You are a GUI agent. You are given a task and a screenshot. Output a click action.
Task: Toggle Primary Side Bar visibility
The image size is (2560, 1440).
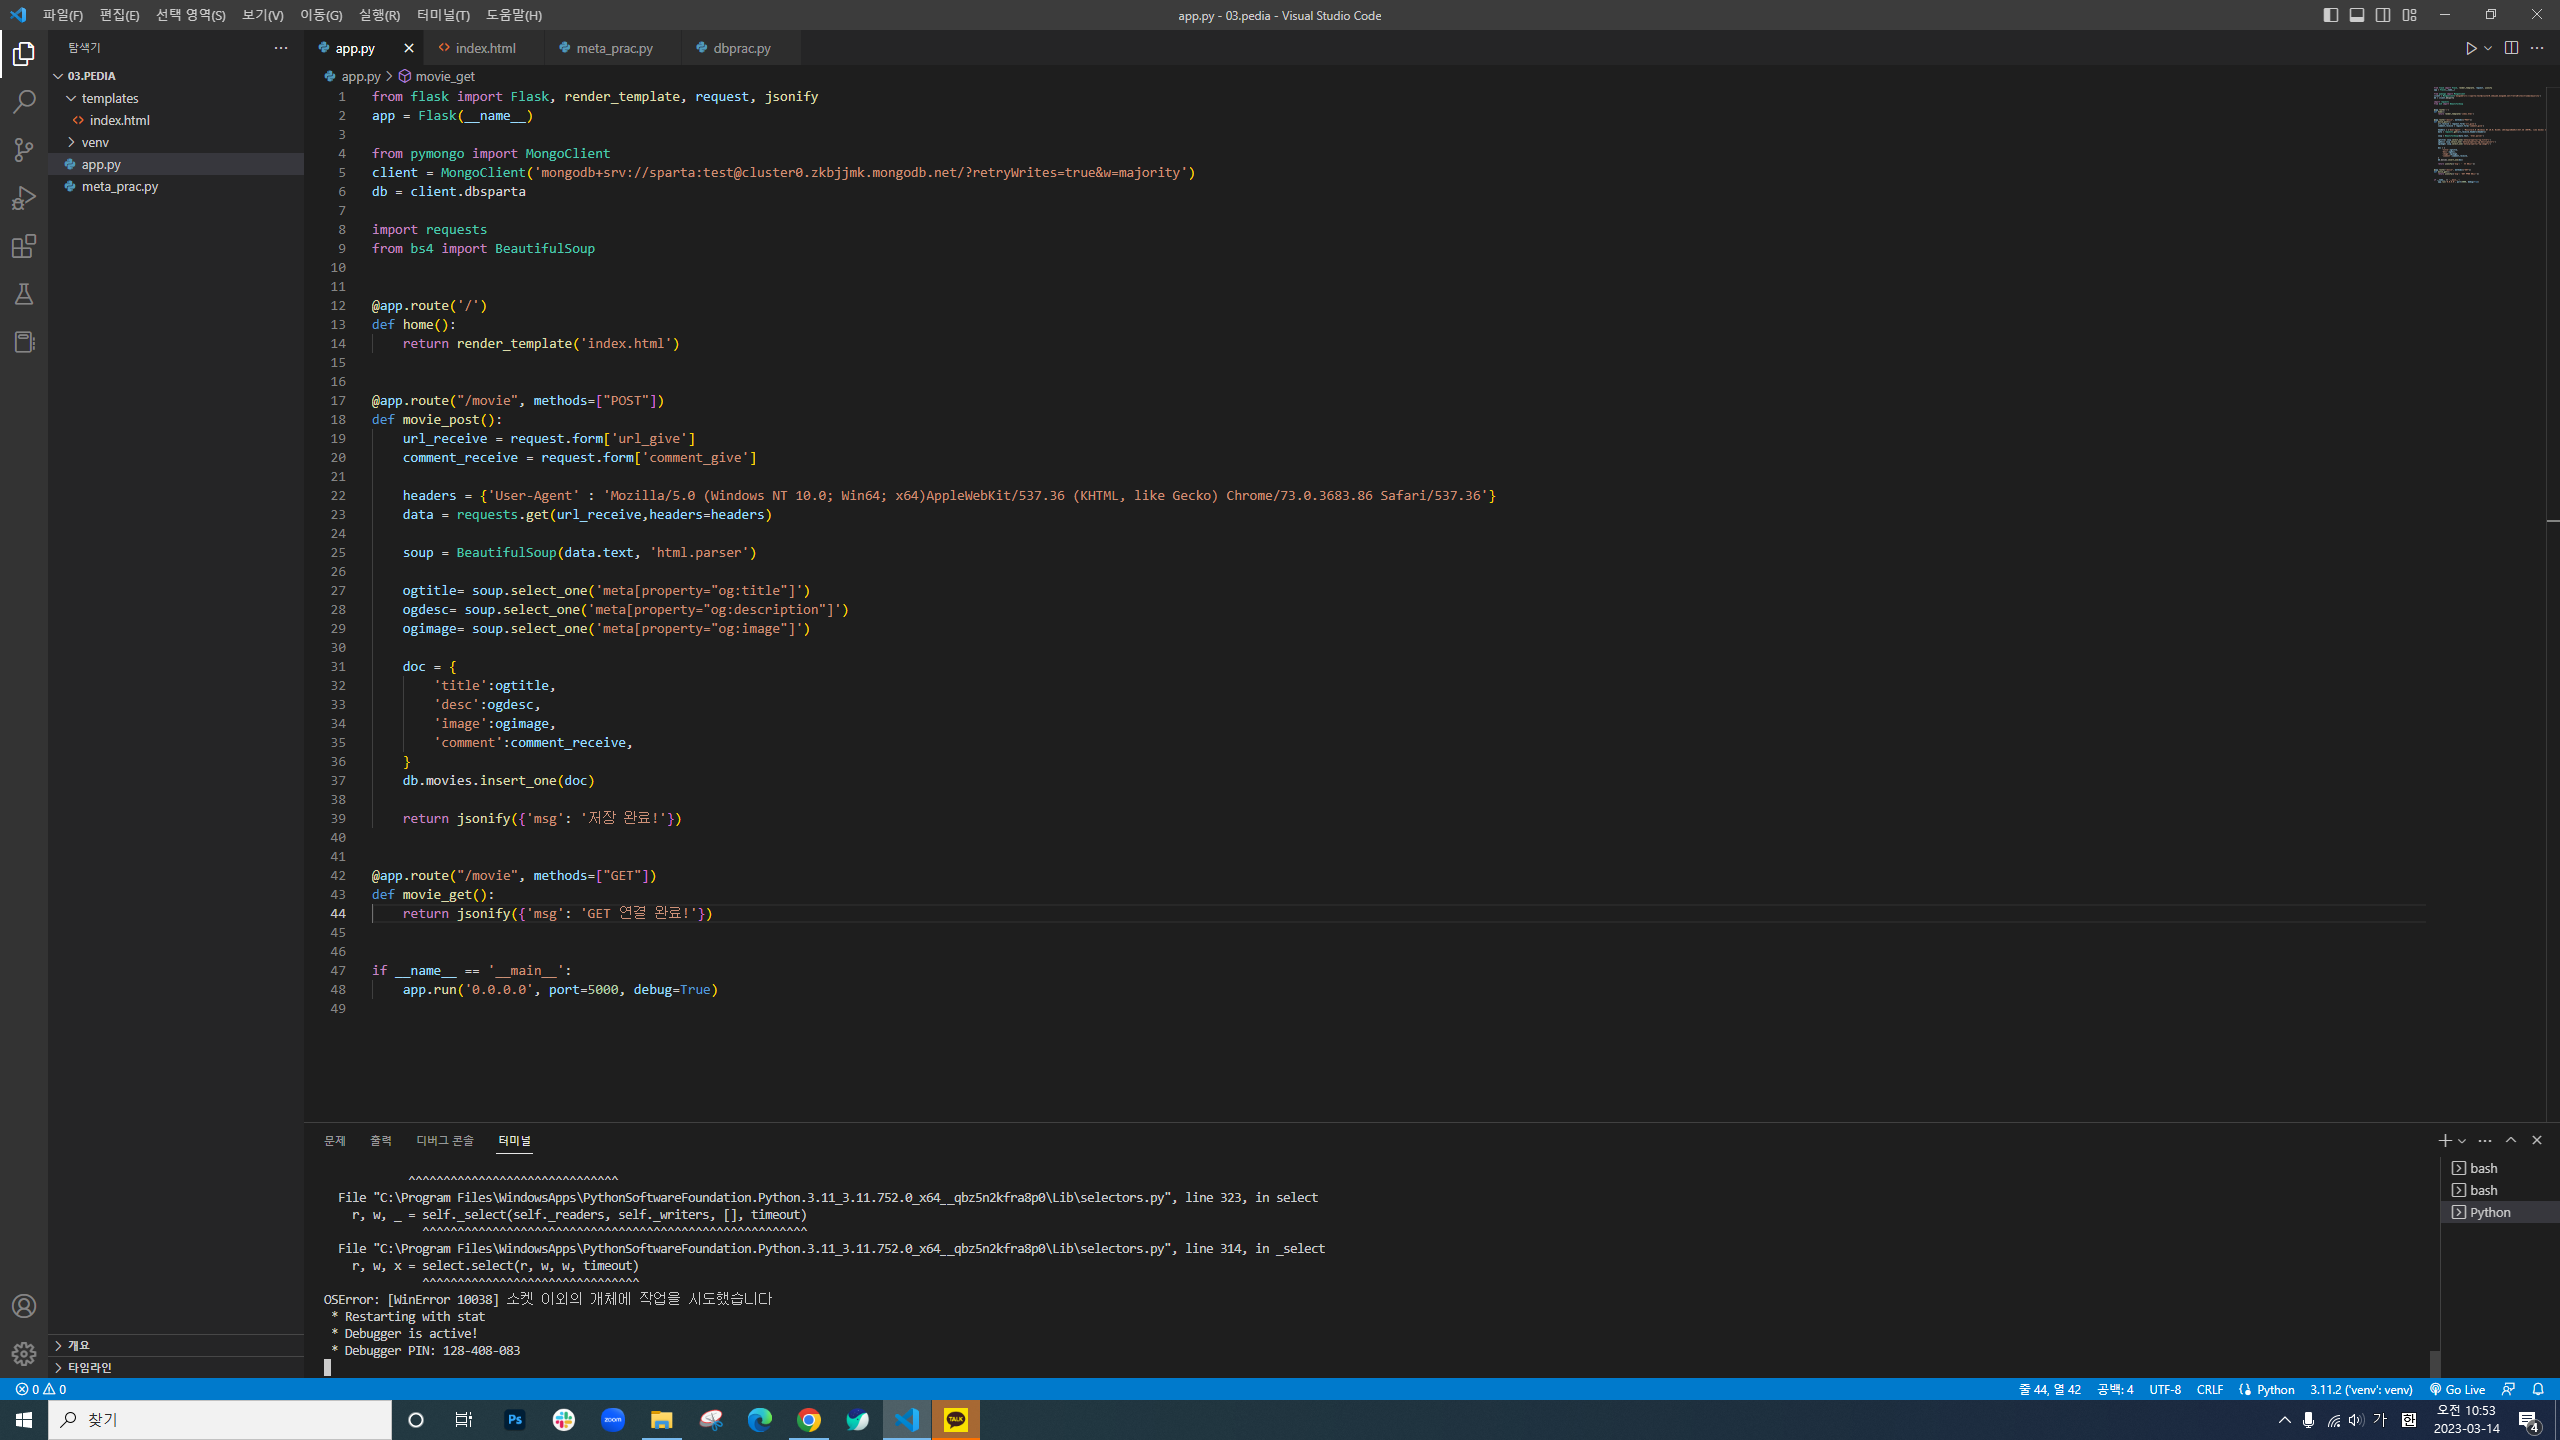coord(2331,15)
